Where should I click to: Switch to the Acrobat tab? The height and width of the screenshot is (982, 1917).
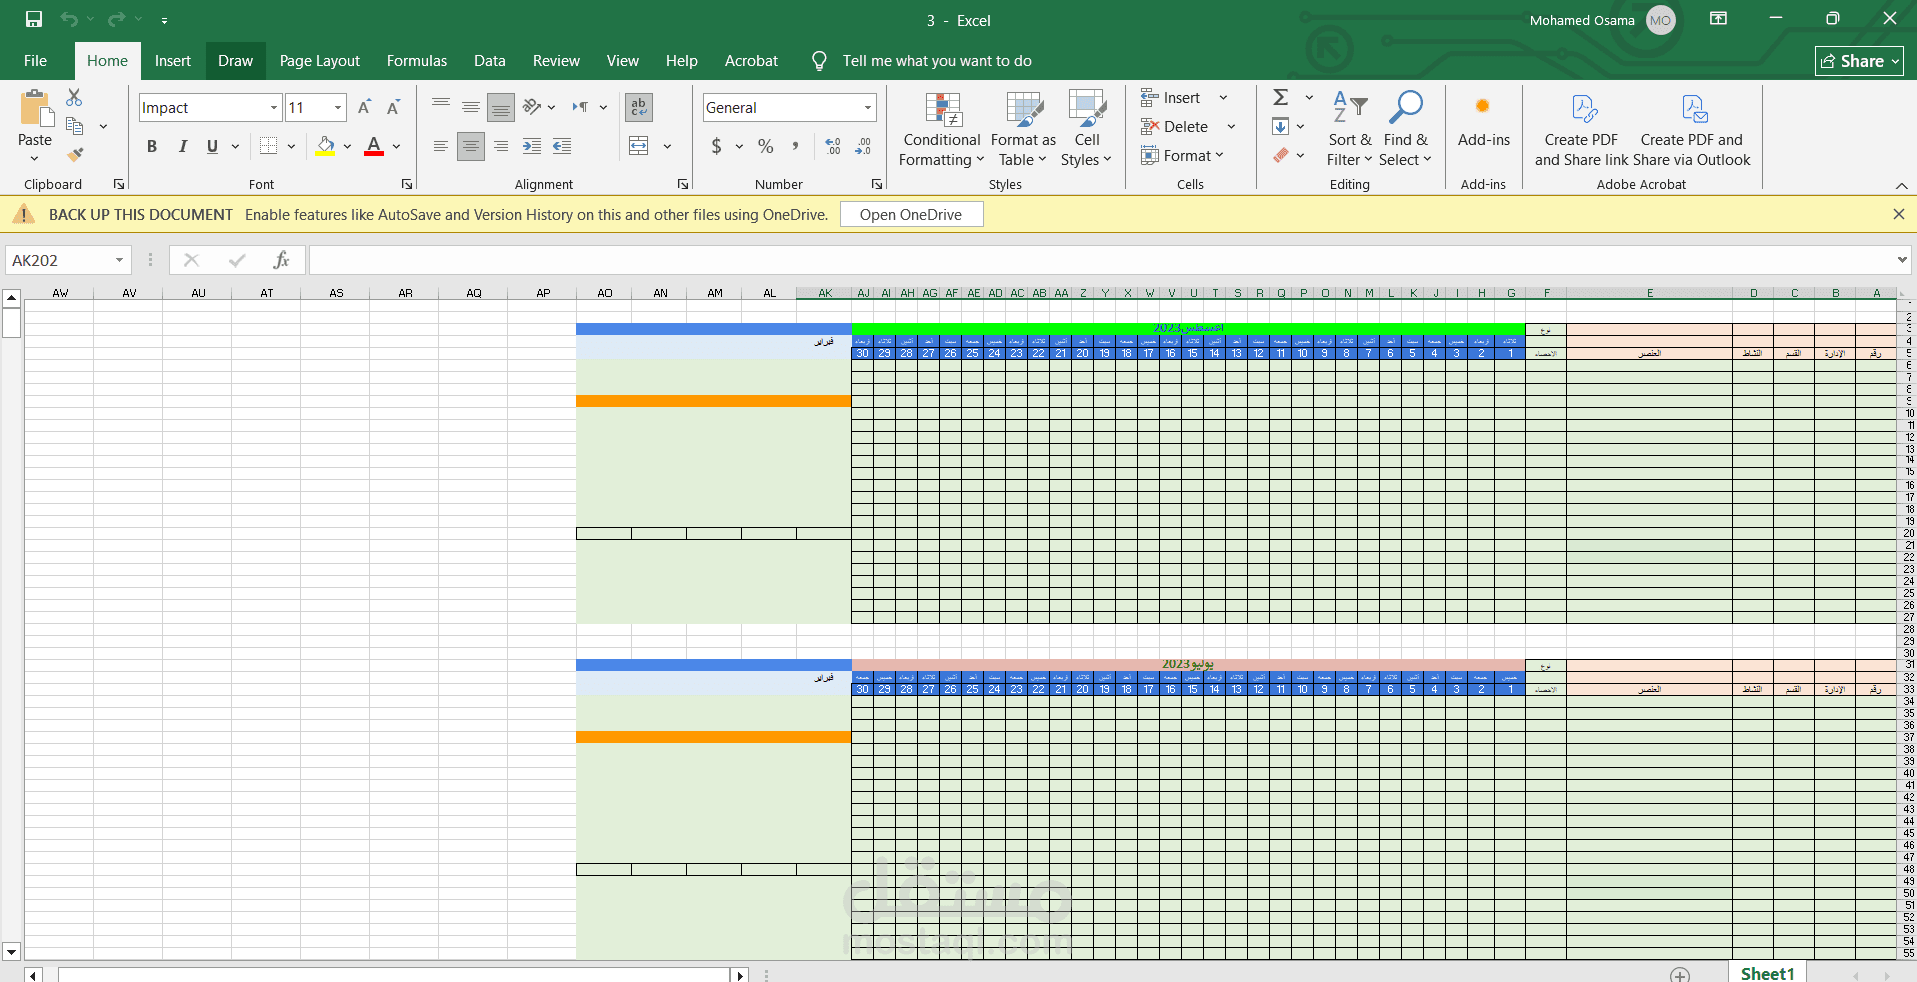click(751, 61)
